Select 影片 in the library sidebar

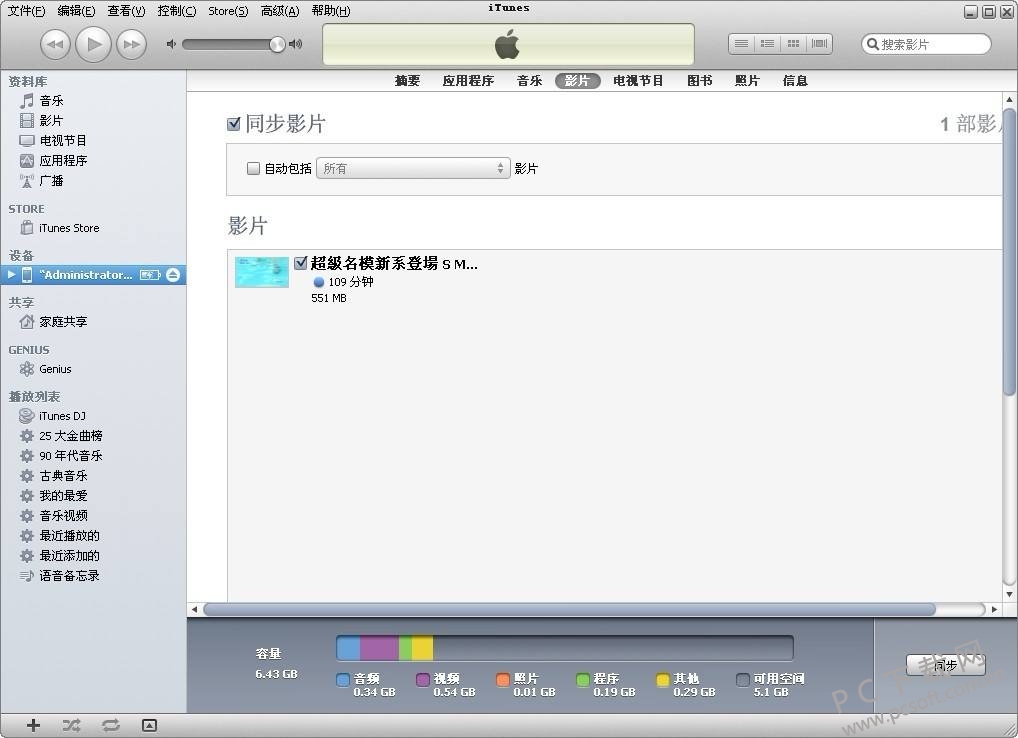click(51, 120)
